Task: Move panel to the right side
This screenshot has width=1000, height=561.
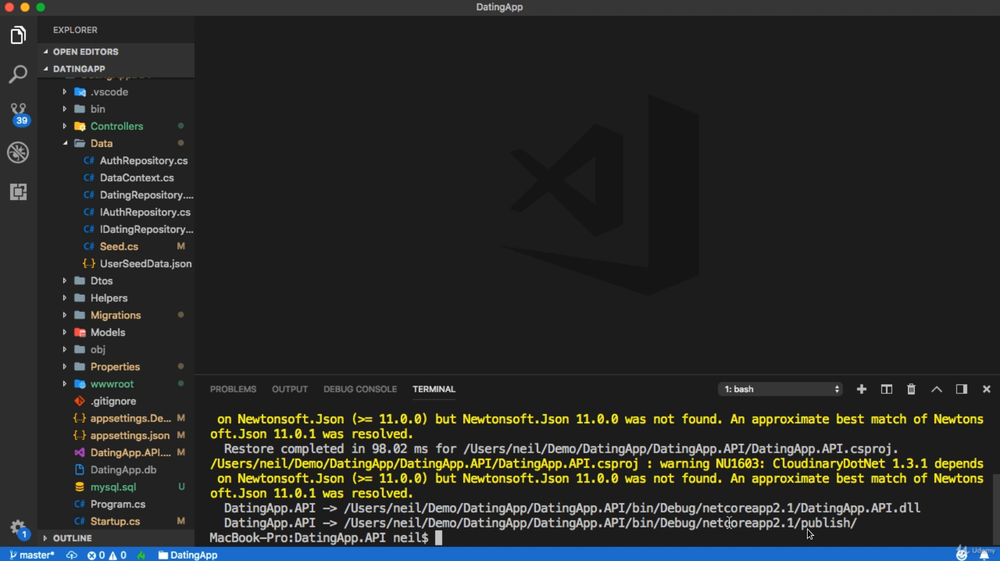Action: (x=961, y=389)
